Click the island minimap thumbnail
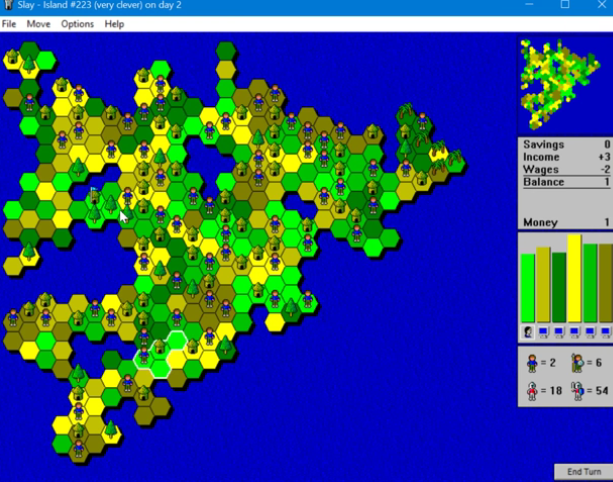 point(564,83)
